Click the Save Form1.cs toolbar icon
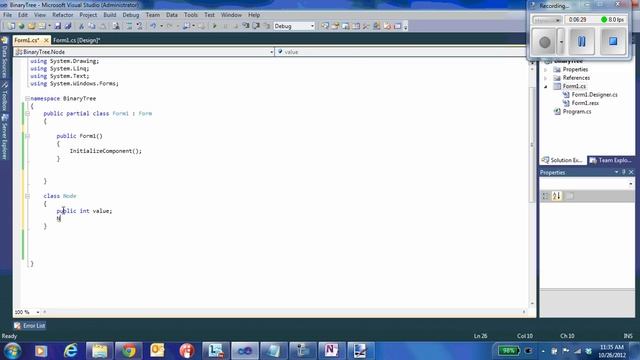640x360 pixels. (x=58, y=26)
